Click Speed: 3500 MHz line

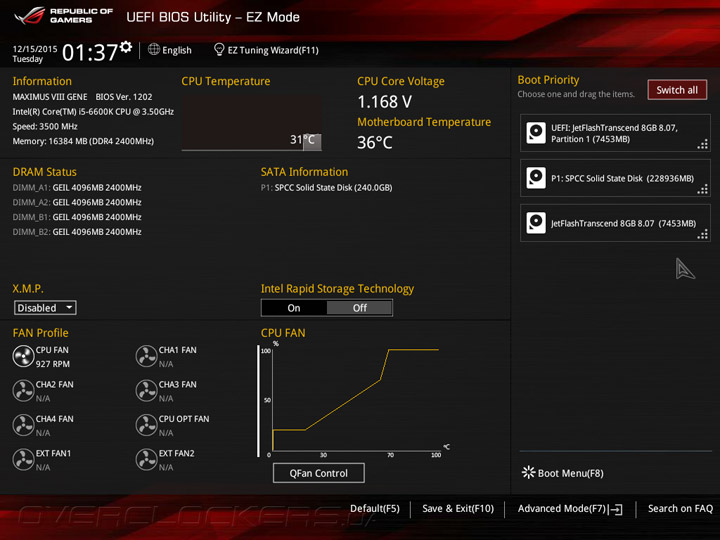tap(45, 126)
